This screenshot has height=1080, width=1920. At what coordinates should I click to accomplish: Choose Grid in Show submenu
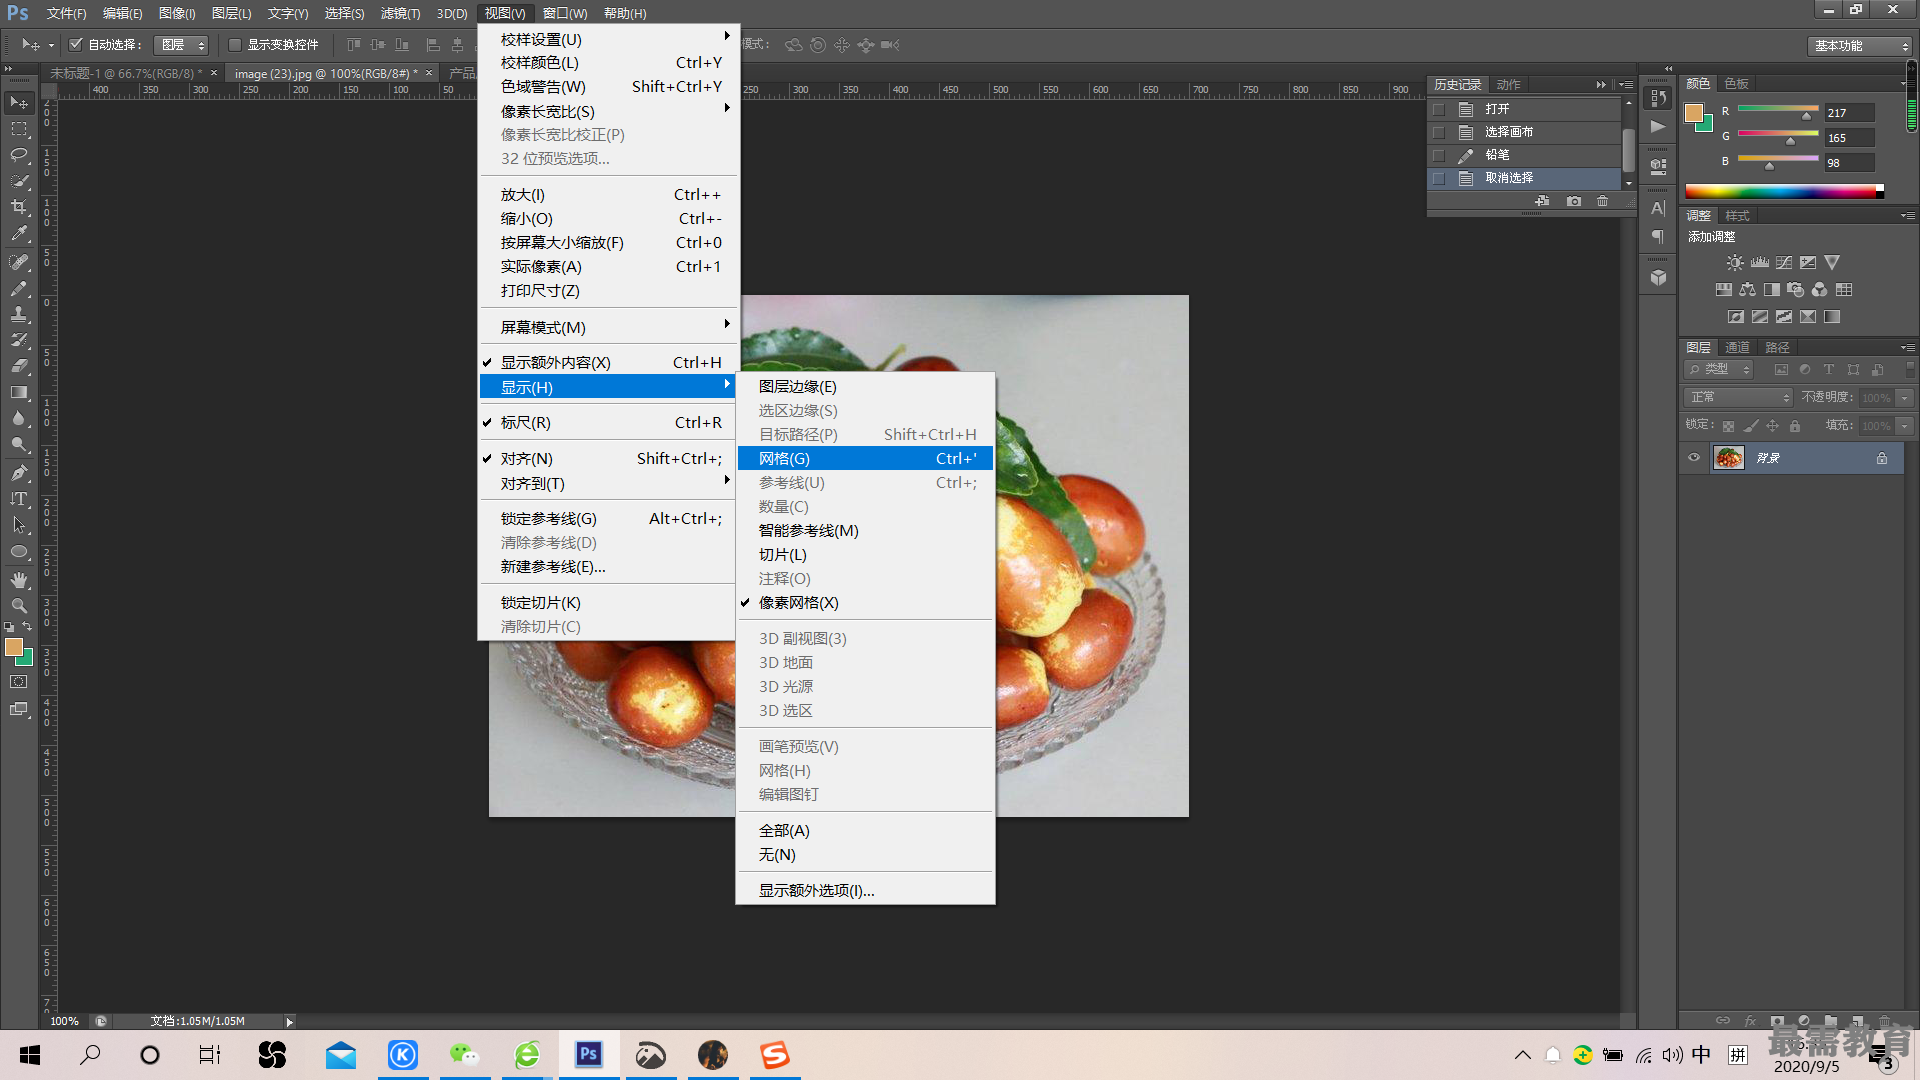click(866, 459)
